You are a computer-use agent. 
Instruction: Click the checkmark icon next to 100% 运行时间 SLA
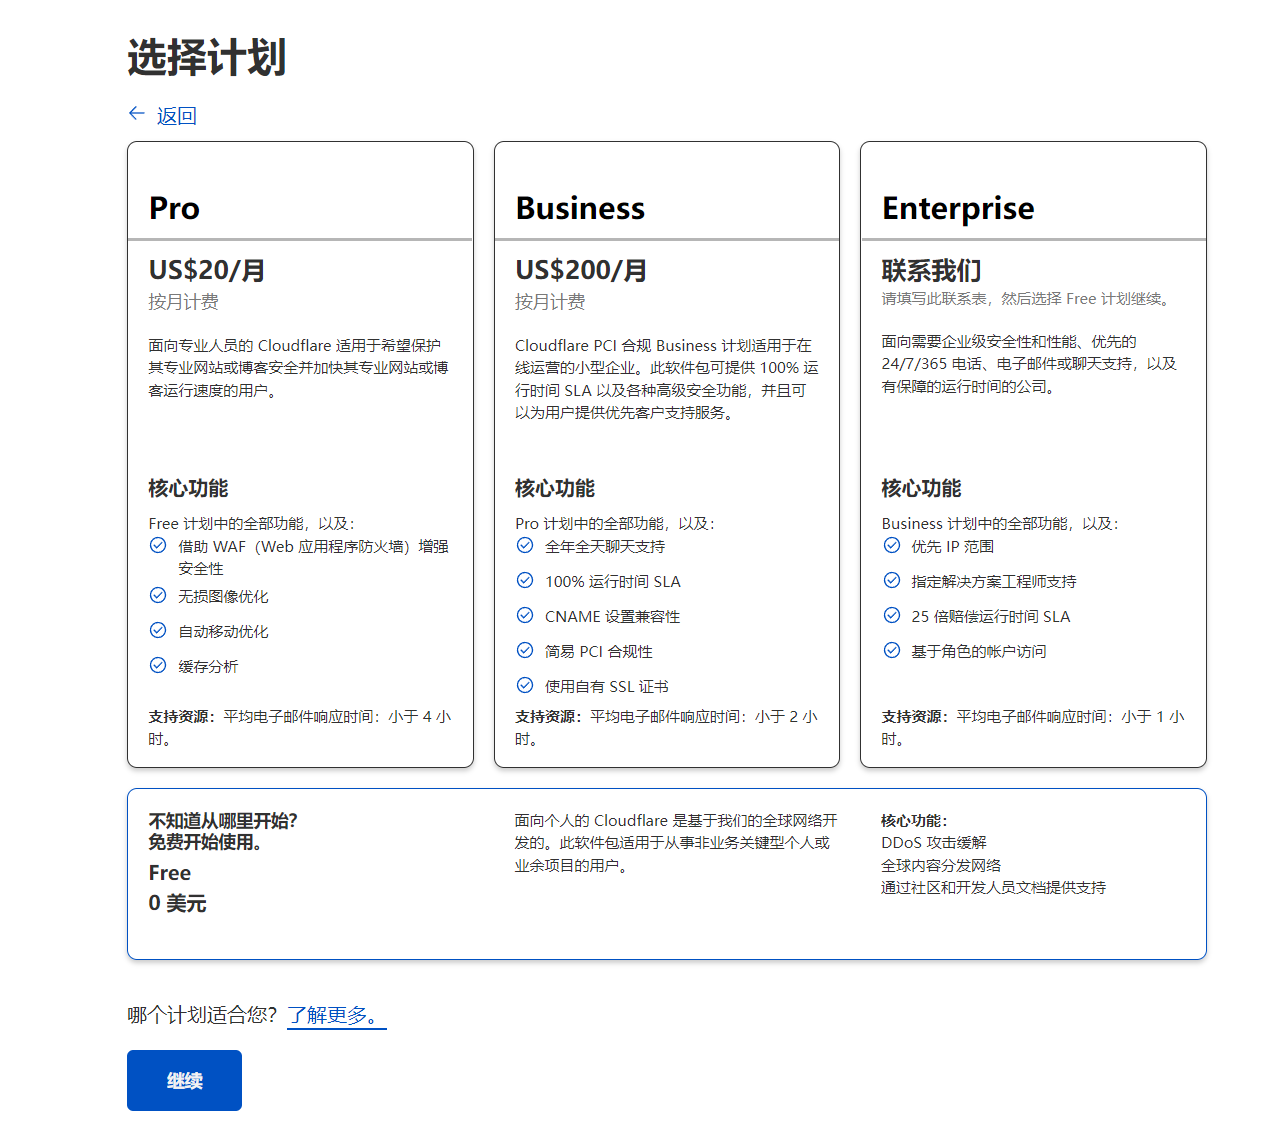coord(525,580)
